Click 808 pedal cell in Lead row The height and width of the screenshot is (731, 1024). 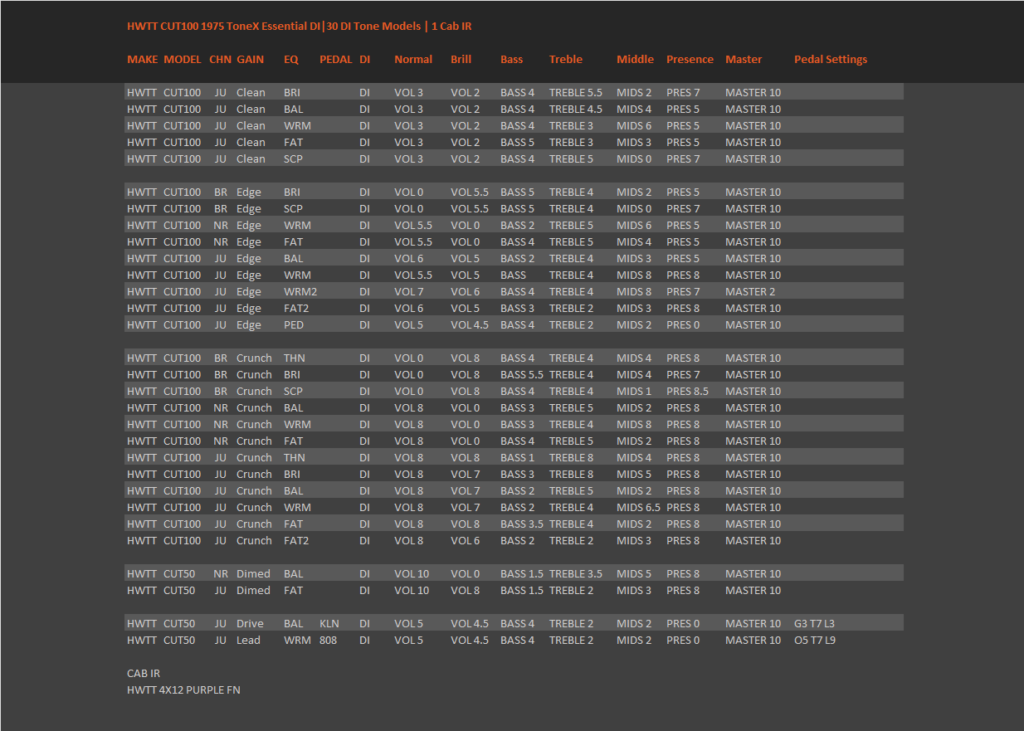point(328,640)
